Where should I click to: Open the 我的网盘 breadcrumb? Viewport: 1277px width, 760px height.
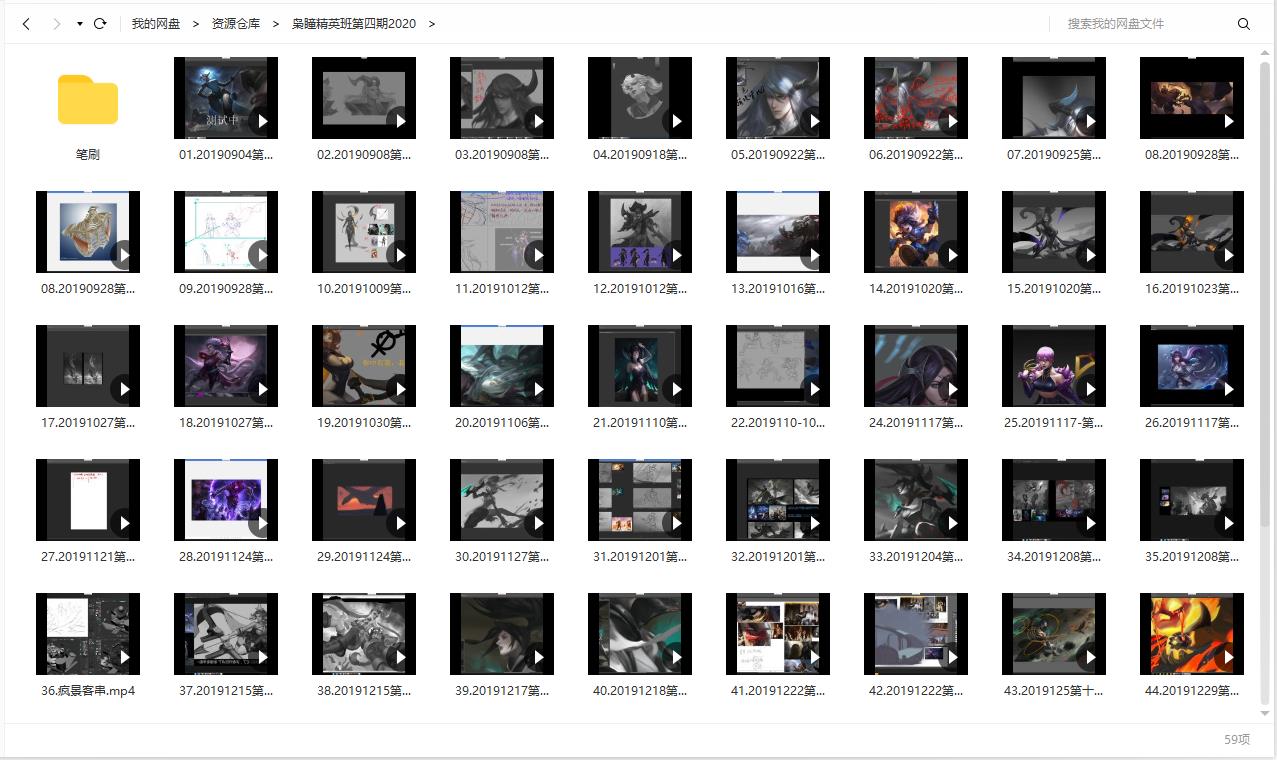156,24
